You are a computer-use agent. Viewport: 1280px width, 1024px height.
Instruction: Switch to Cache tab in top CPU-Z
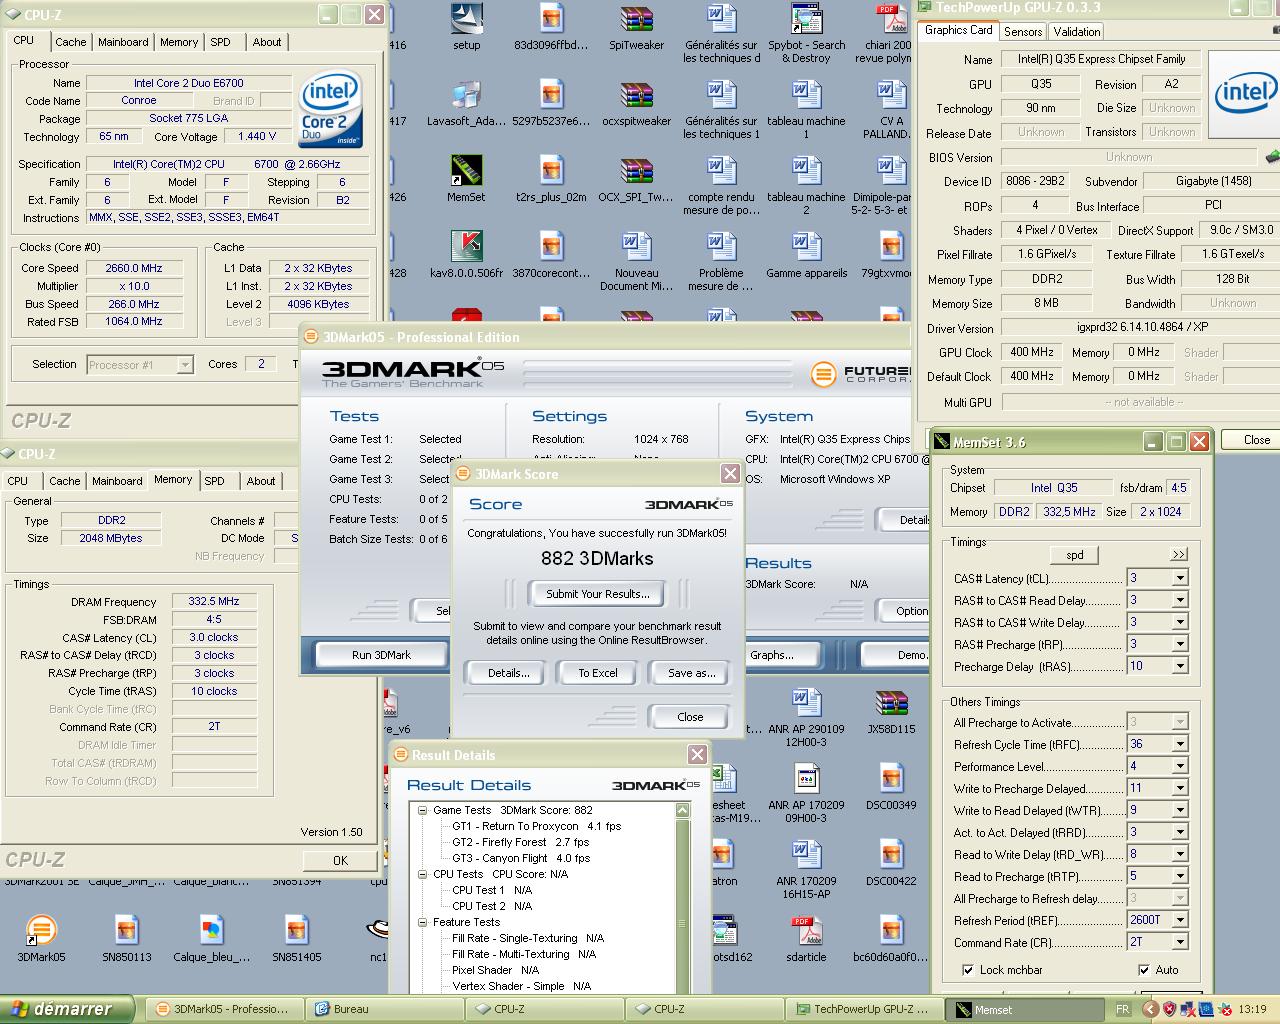pyautogui.click(x=70, y=42)
